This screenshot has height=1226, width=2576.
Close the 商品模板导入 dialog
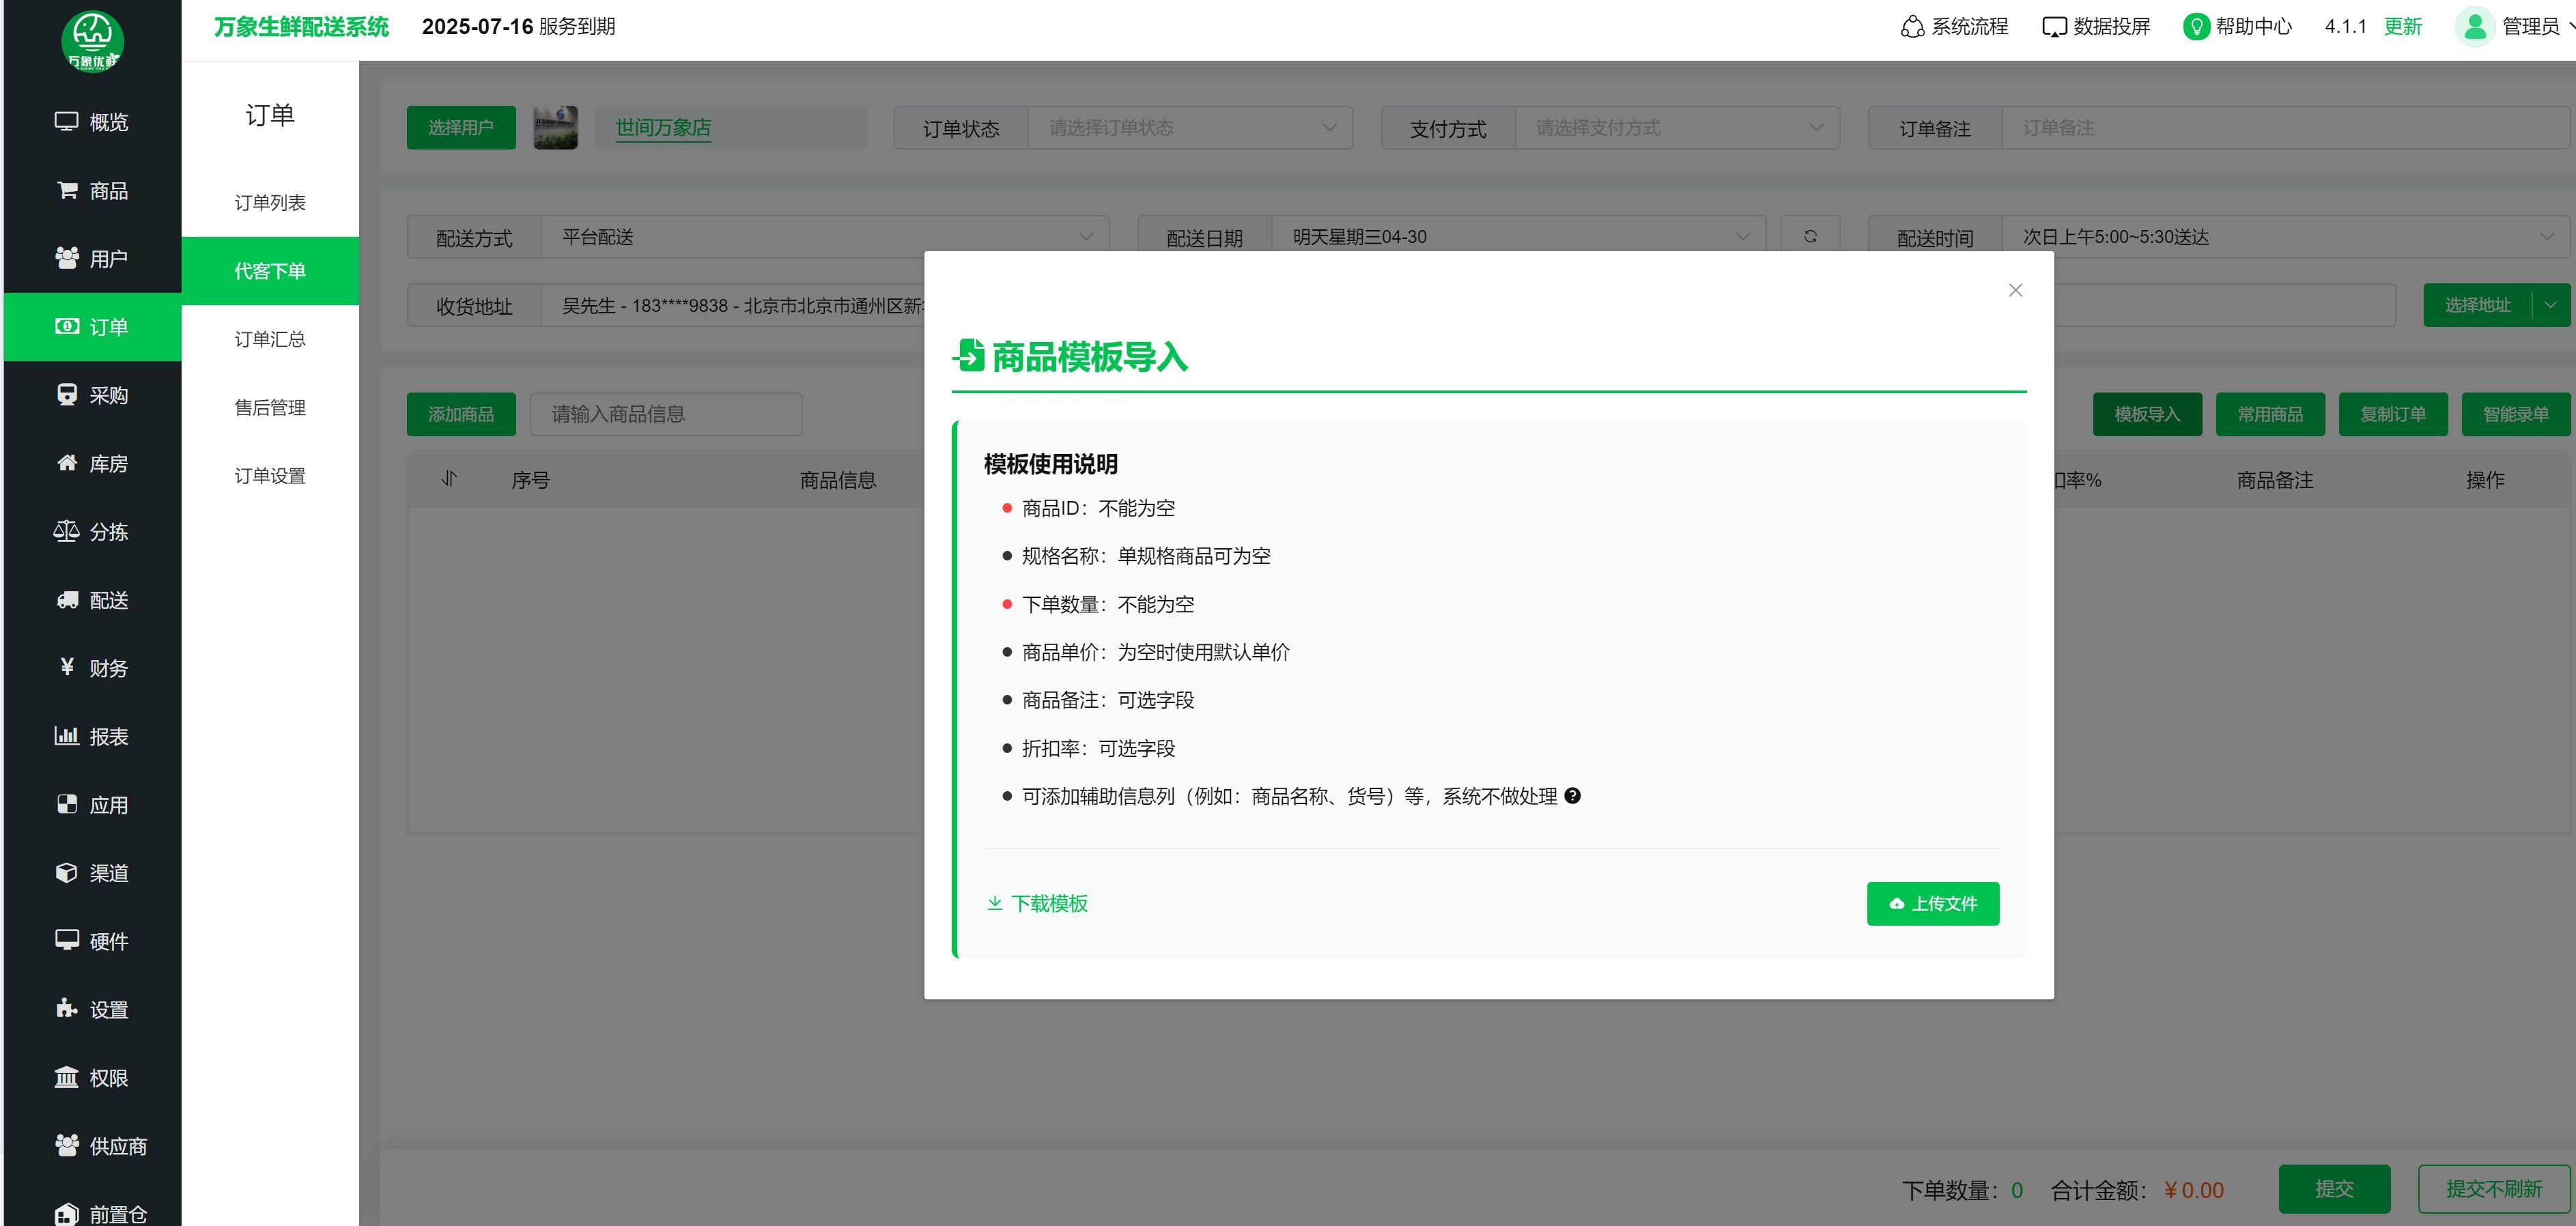(x=2015, y=290)
